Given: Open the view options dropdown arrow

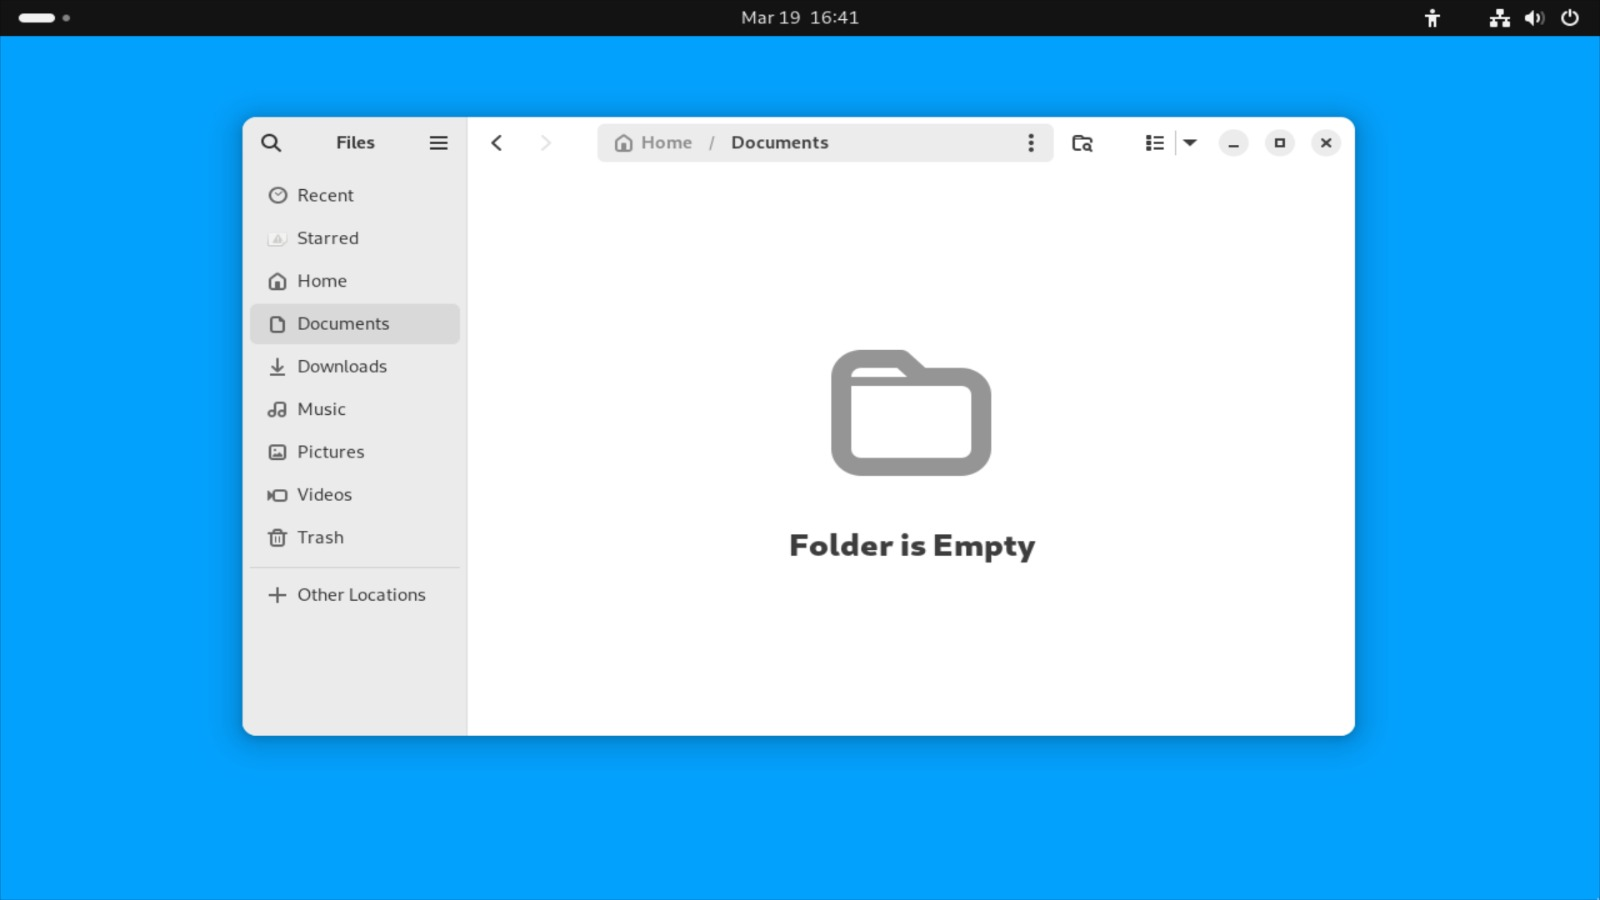Looking at the screenshot, I should coord(1189,142).
